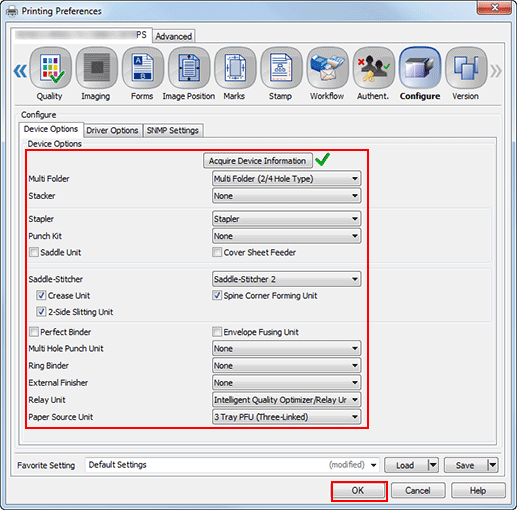
Task: Switch to the SNMP Settings tab
Action: pos(173,130)
